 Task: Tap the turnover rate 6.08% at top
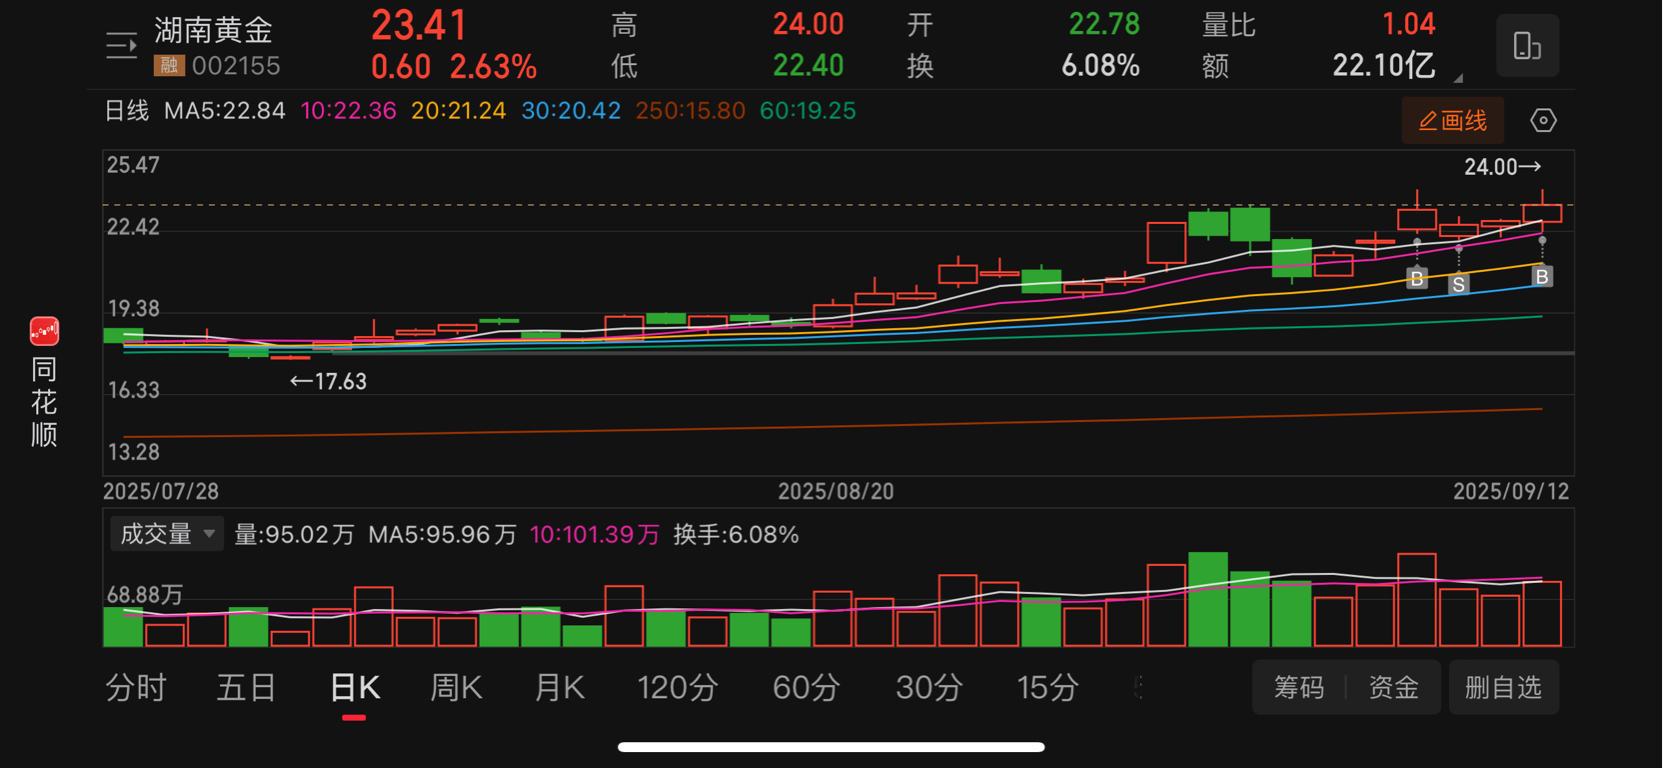tap(1100, 66)
